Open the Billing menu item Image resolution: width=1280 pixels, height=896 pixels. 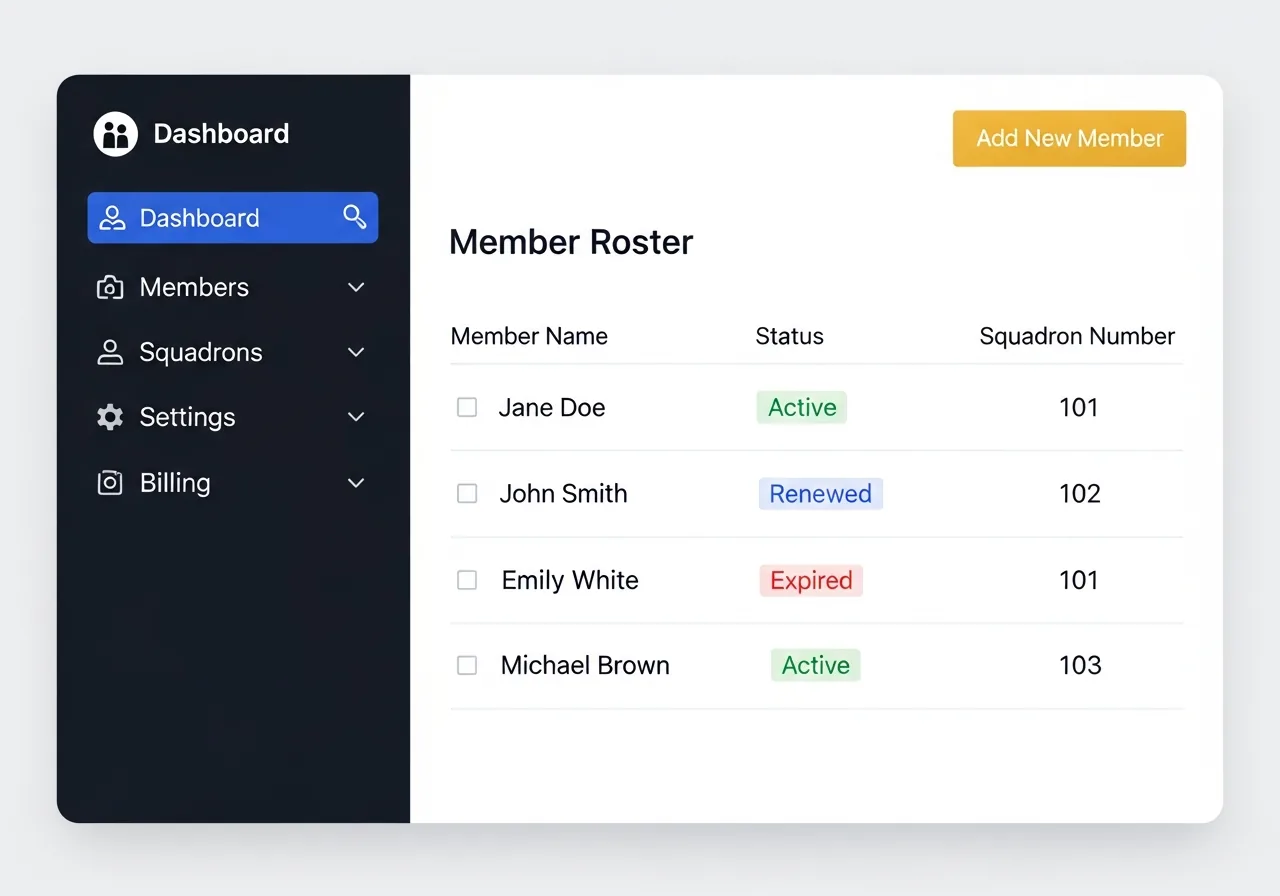click(233, 483)
